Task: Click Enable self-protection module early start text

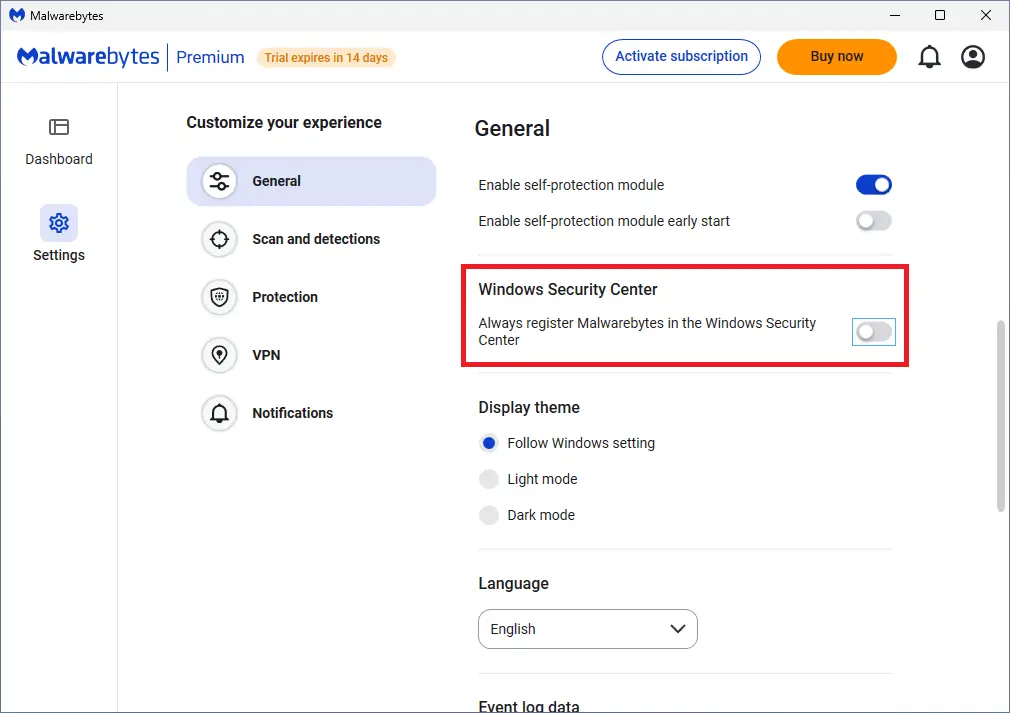Action: point(604,221)
